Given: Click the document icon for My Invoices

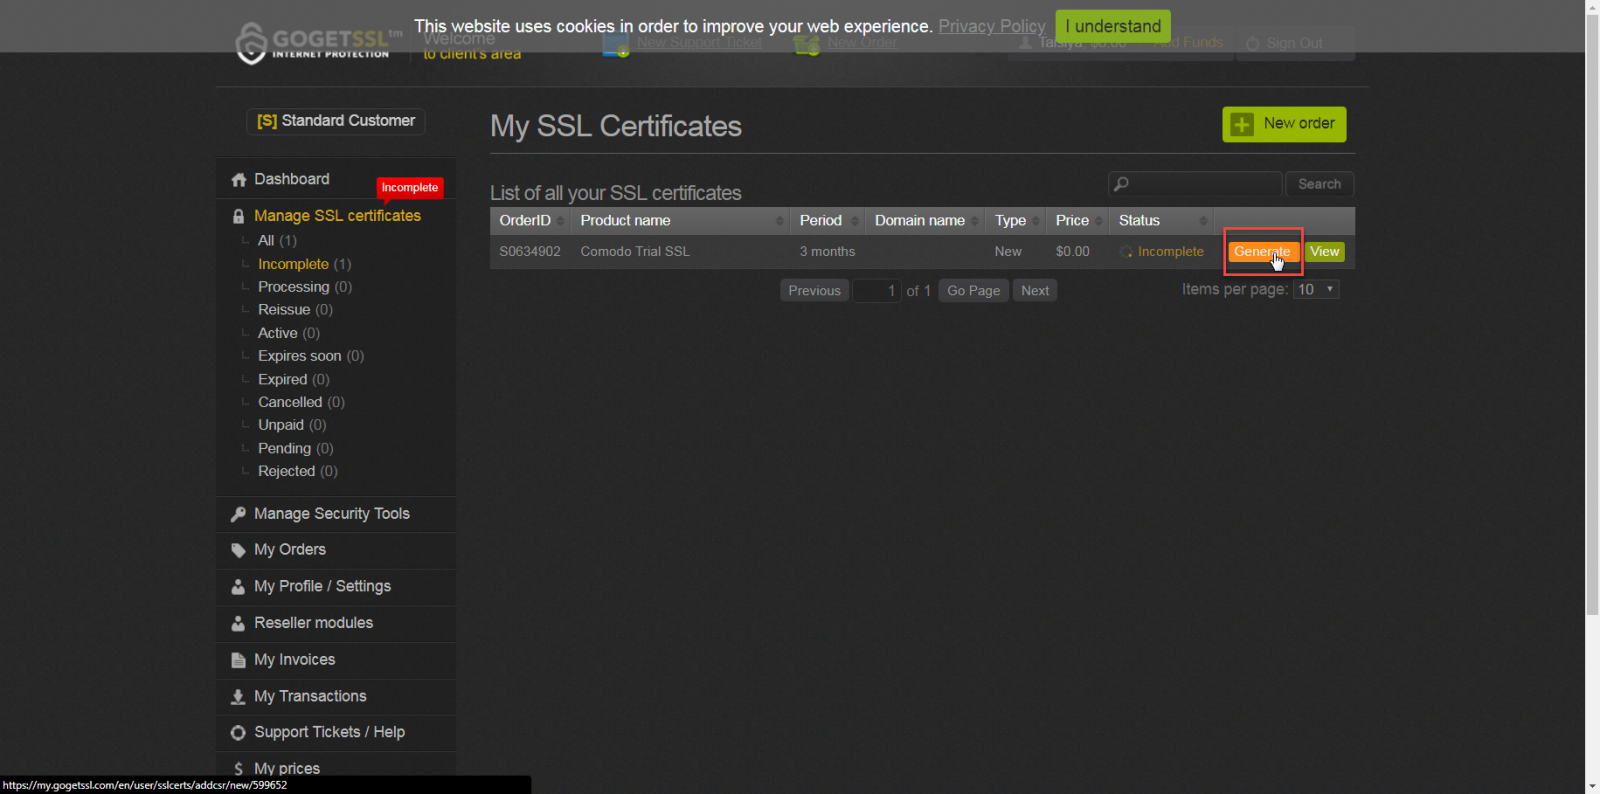Looking at the screenshot, I should (x=238, y=660).
